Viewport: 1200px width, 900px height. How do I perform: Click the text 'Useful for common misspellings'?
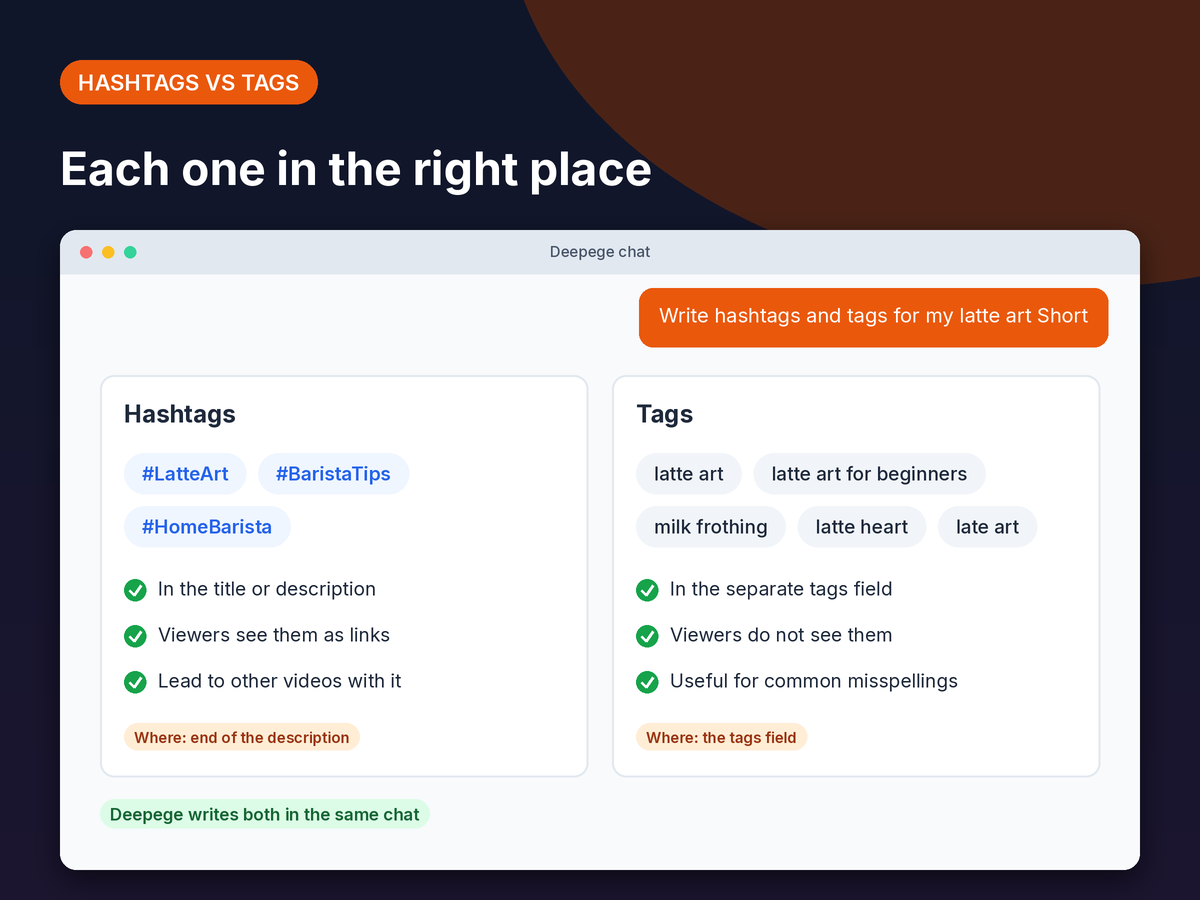[814, 681]
